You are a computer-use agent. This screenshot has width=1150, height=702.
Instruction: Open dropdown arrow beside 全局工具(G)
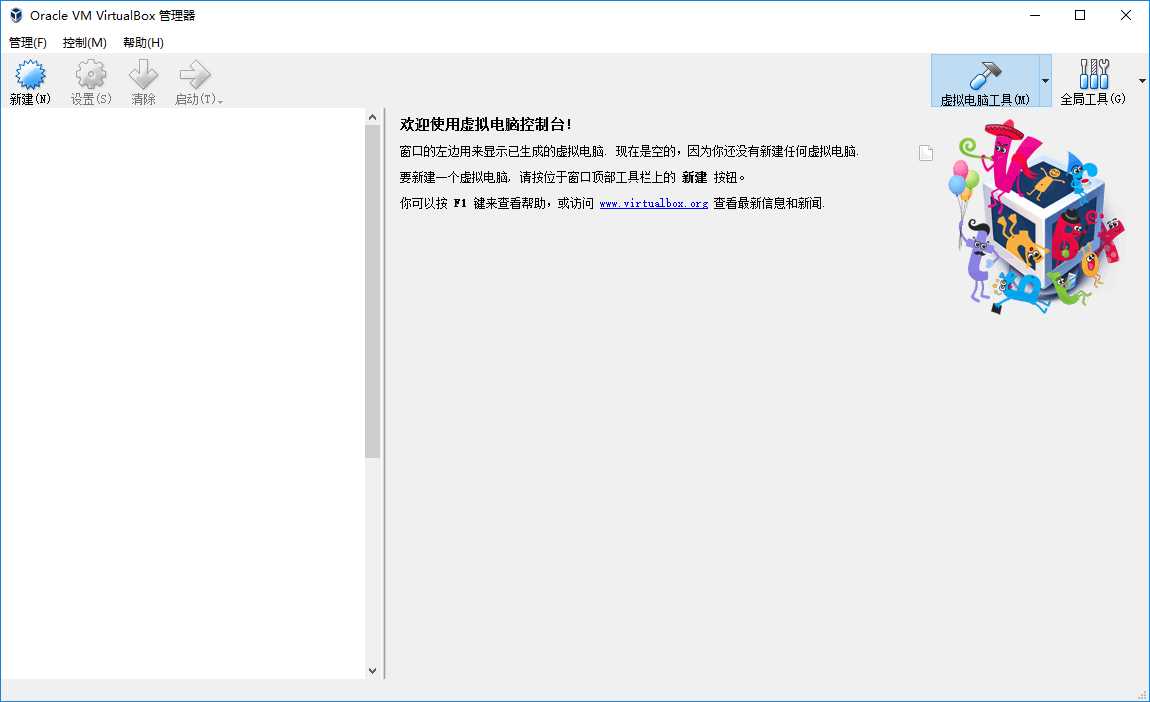click(x=1142, y=81)
